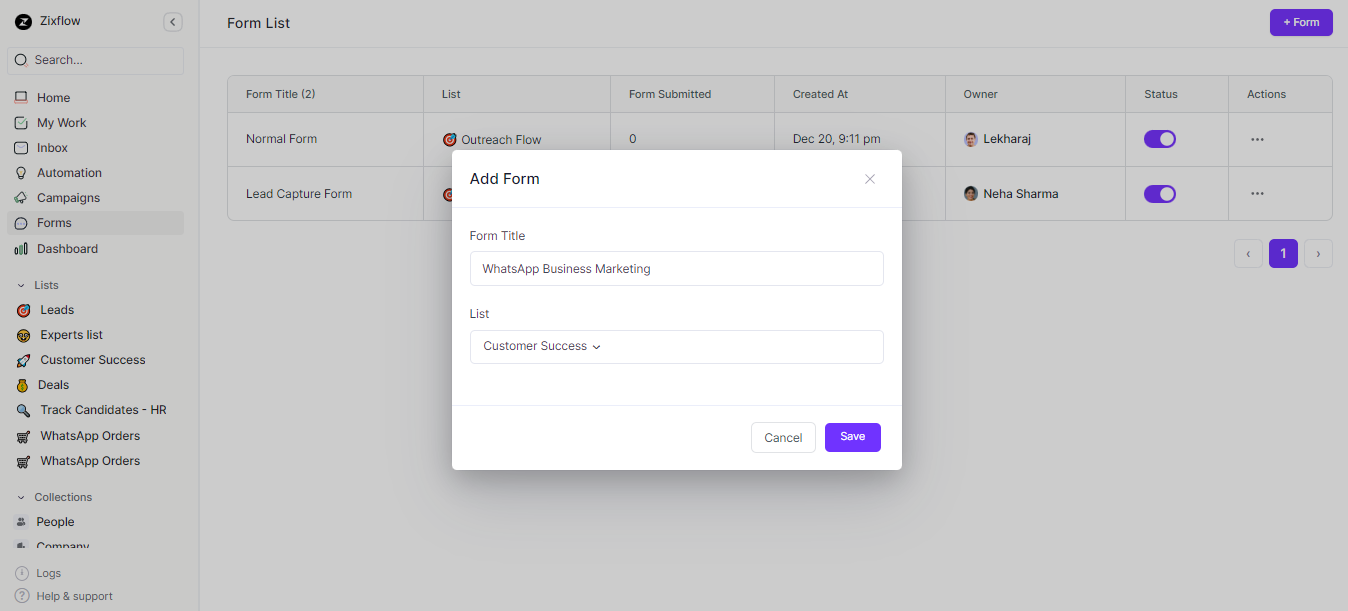Click the Save button in Add Form dialog
The image size is (1348, 611).
click(852, 437)
